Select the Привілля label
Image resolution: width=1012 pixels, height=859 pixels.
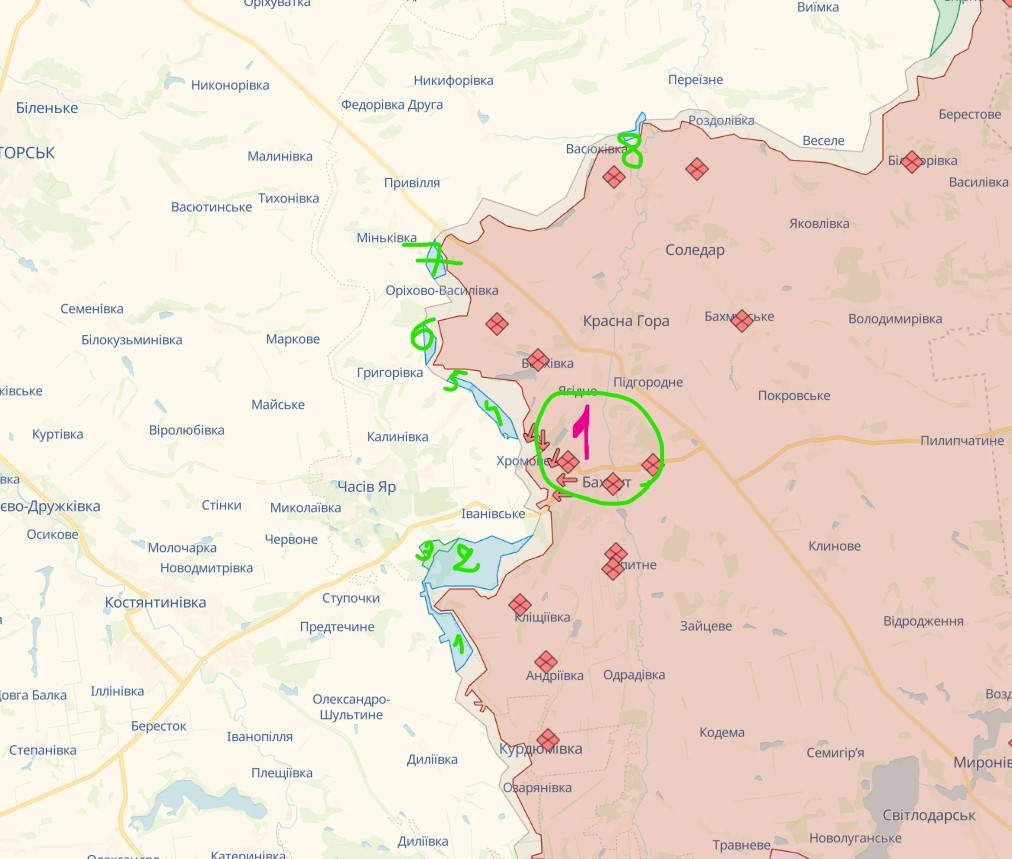412,183
